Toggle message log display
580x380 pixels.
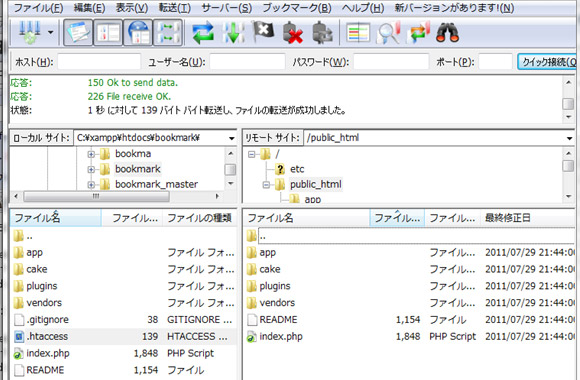[78, 33]
